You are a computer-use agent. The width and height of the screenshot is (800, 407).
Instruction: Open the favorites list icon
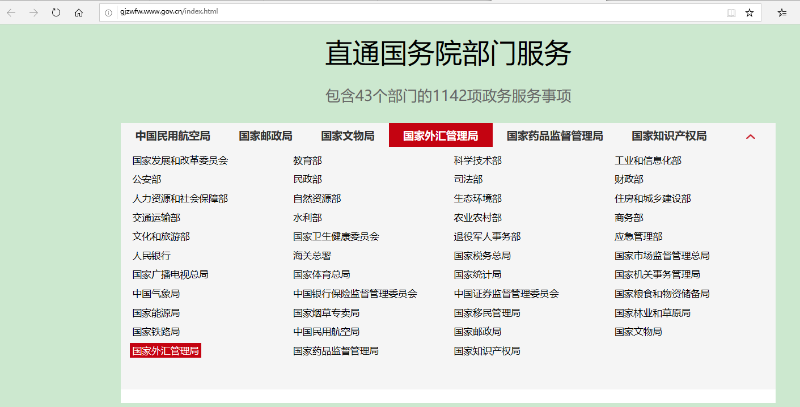click(781, 12)
